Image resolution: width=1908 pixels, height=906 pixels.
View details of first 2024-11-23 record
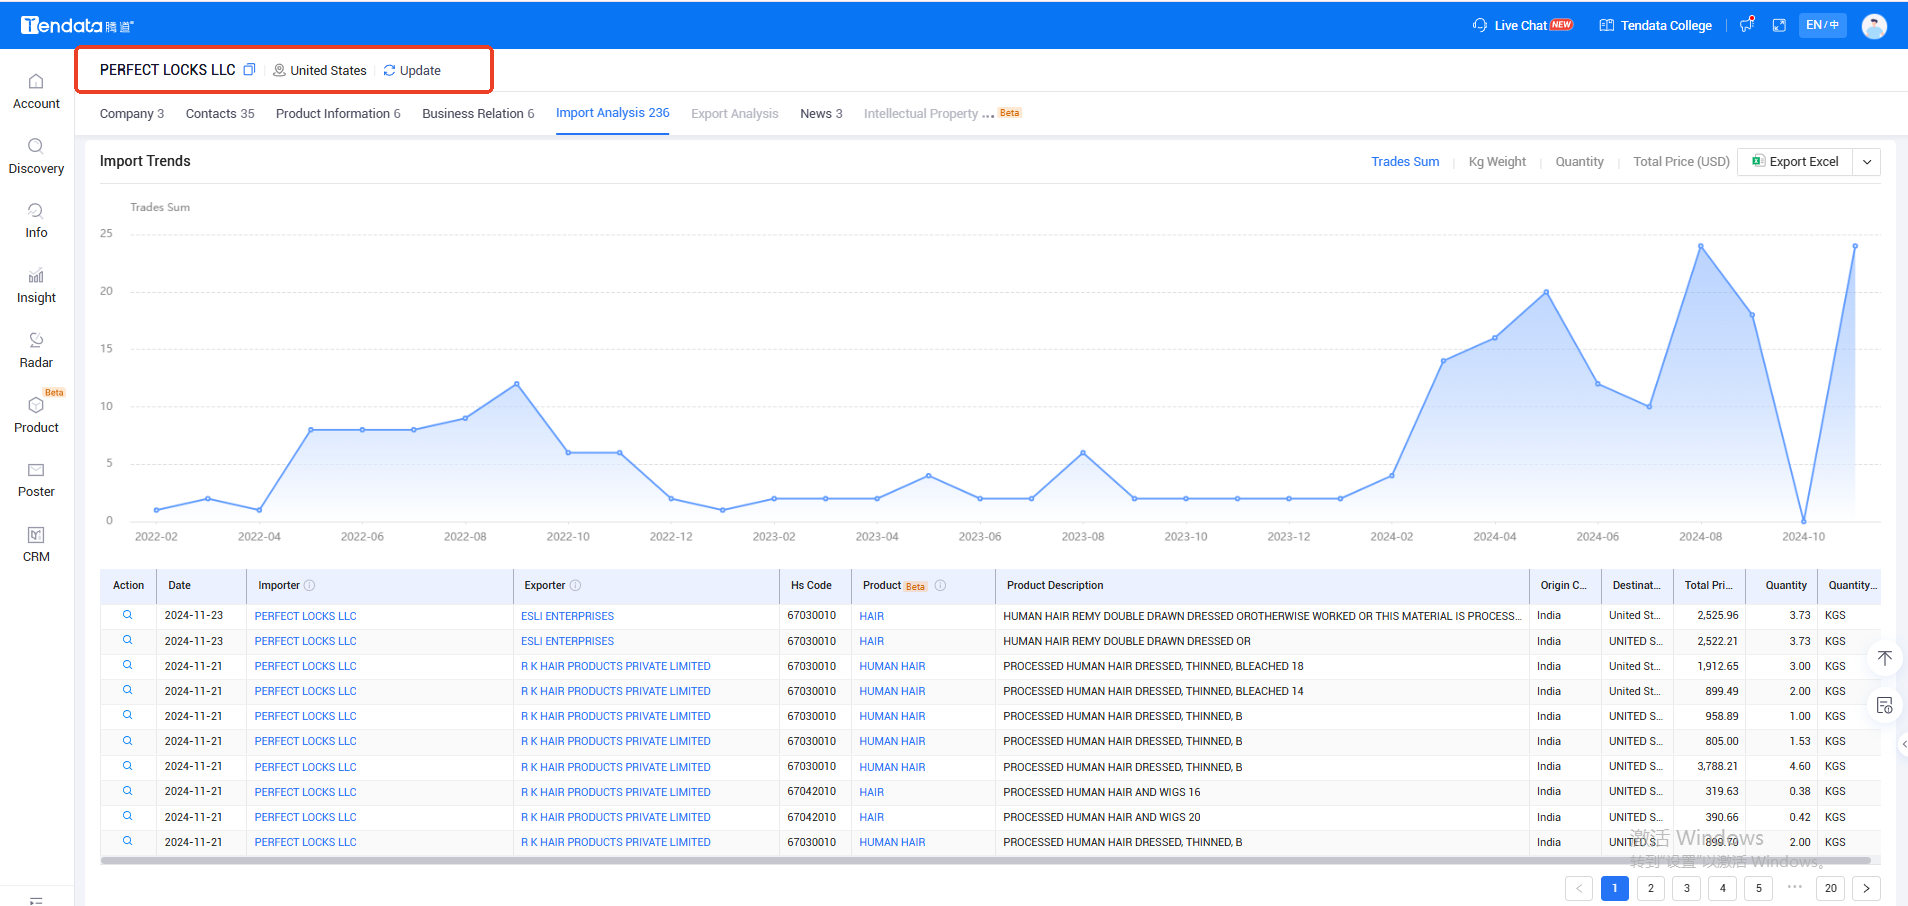click(128, 615)
